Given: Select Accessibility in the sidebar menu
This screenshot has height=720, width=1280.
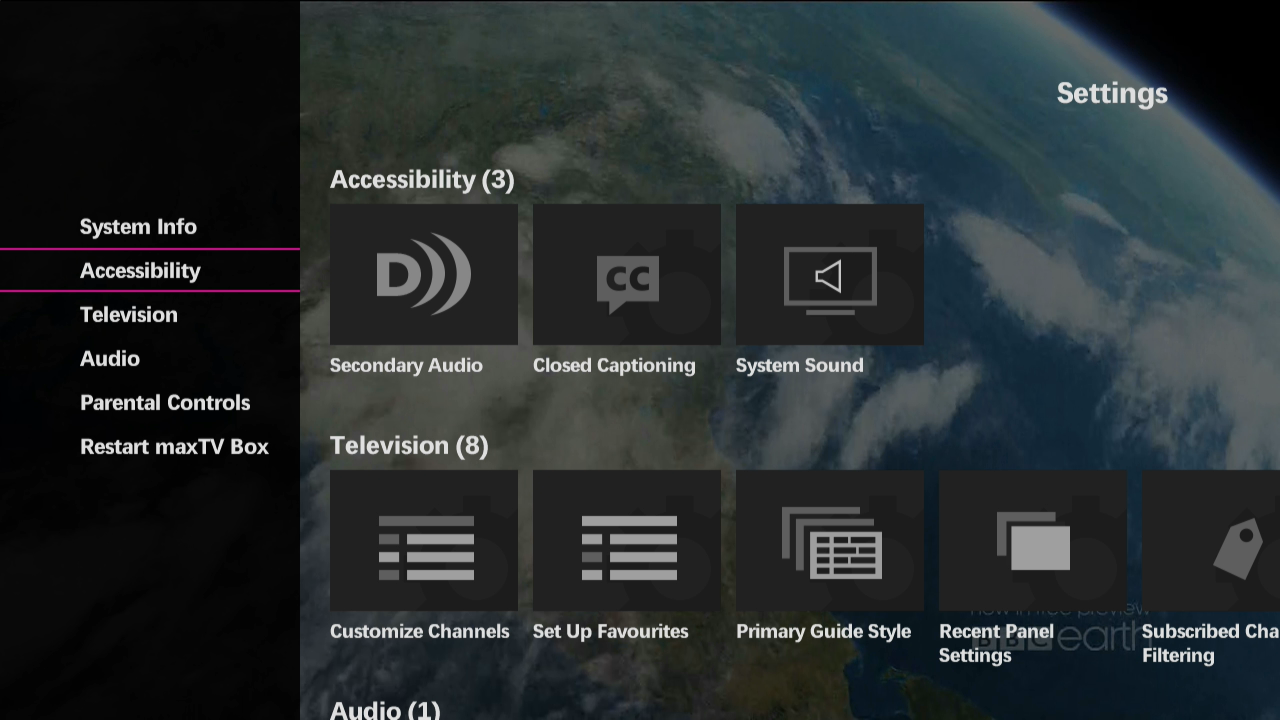Looking at the screenshot, I should pyautogui.click(x=150, y=271).
